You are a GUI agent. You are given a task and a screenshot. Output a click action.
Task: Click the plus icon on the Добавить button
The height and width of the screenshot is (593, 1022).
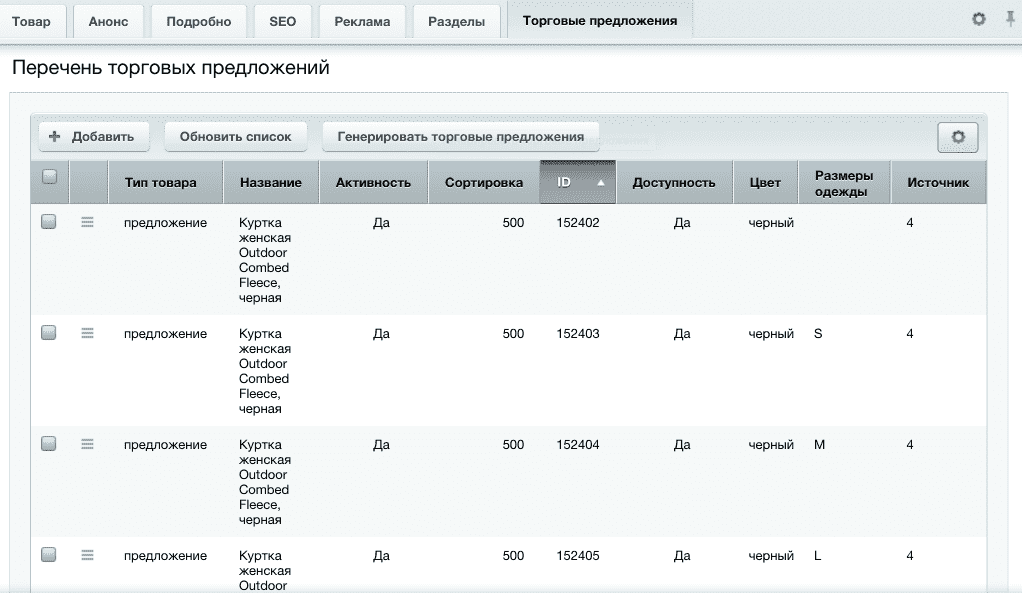click(x=55, y=137)
